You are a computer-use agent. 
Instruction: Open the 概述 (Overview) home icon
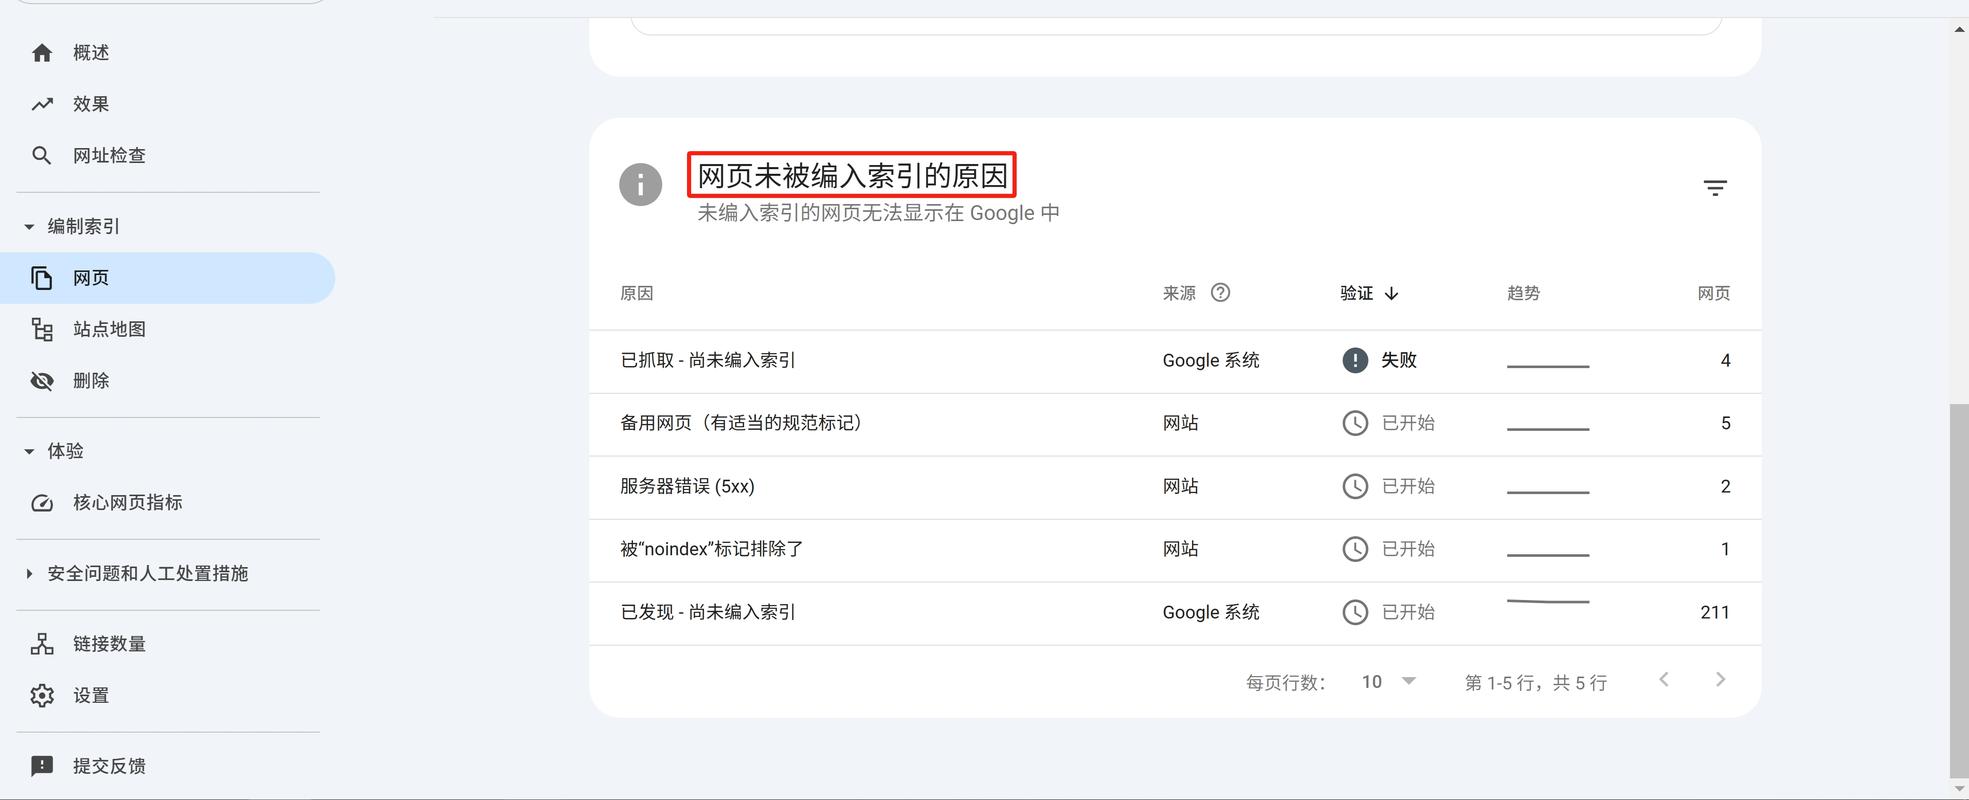pos(42,52)
